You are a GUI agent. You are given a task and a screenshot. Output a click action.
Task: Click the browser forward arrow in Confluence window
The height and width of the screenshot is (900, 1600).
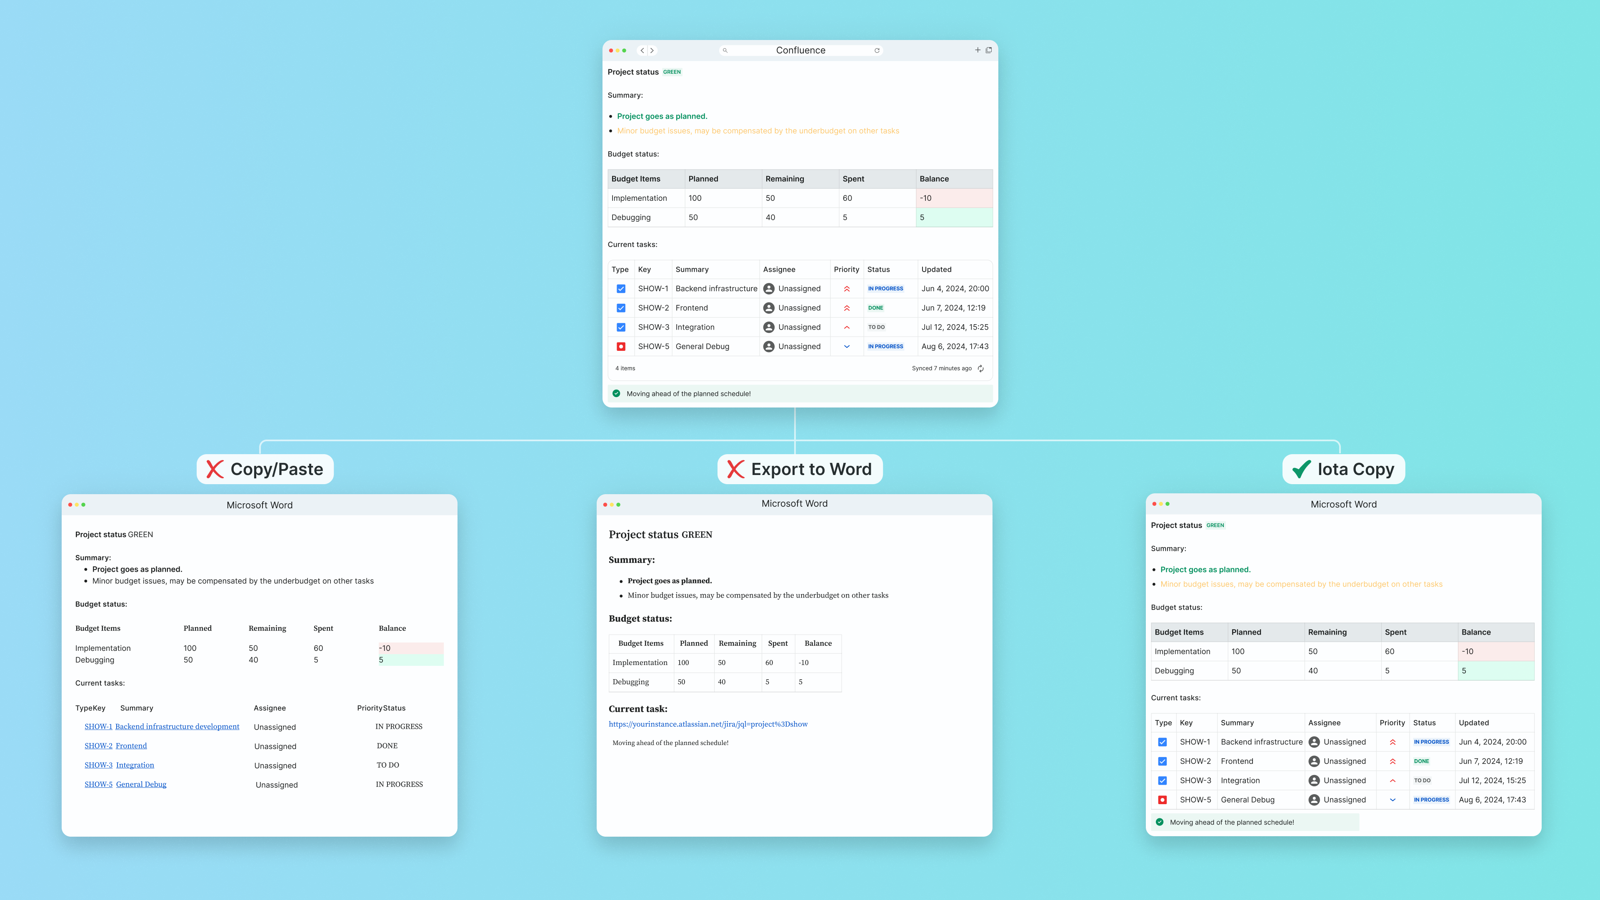pos(652,50)
